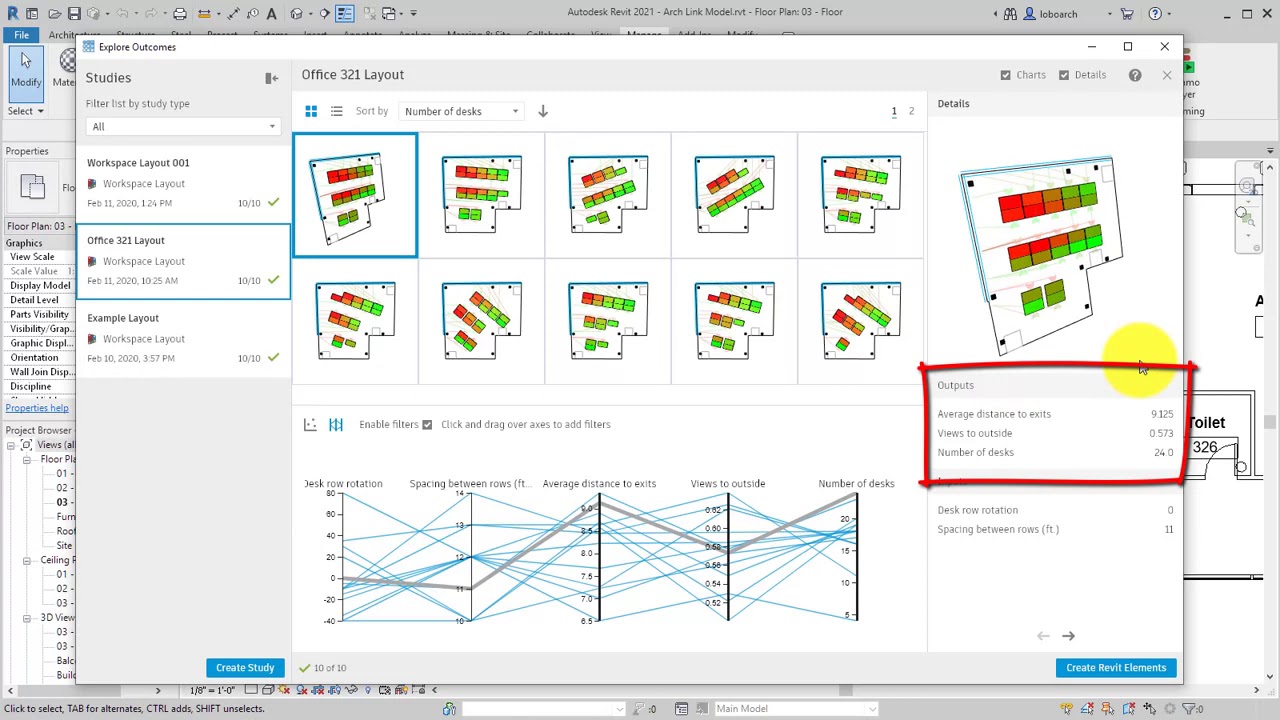Open help in Explore Outcomes dialog

tap(1135, 75)
